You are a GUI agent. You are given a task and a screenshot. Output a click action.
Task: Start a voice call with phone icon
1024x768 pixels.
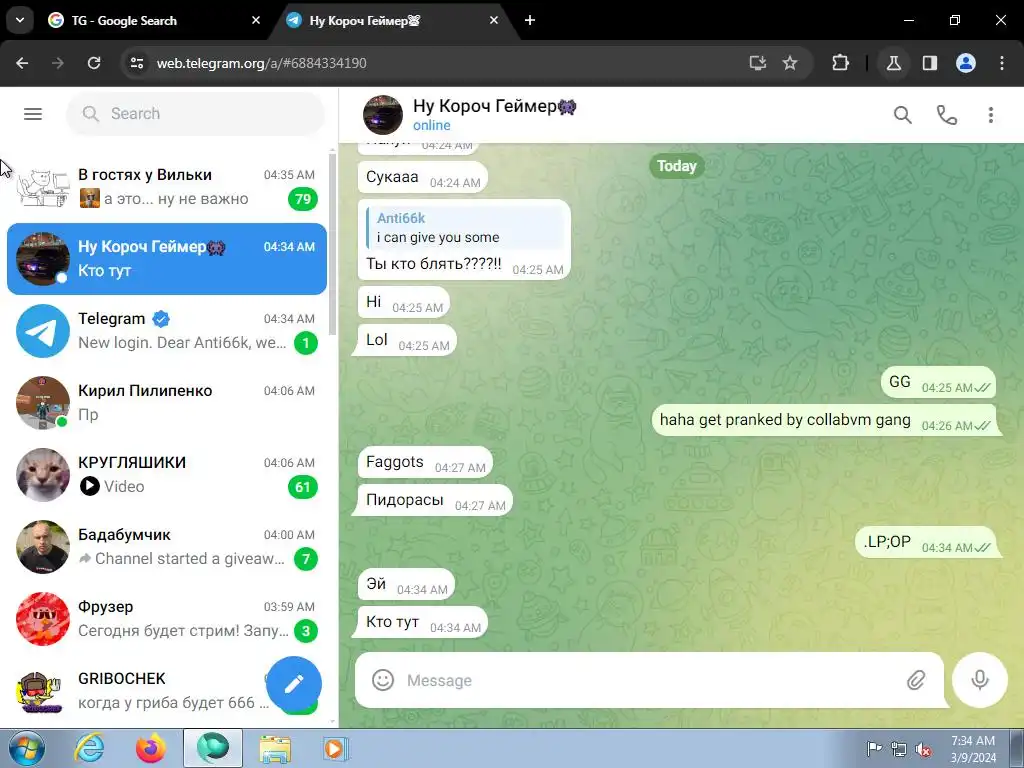pyautogui.click(x=946, y=115)
